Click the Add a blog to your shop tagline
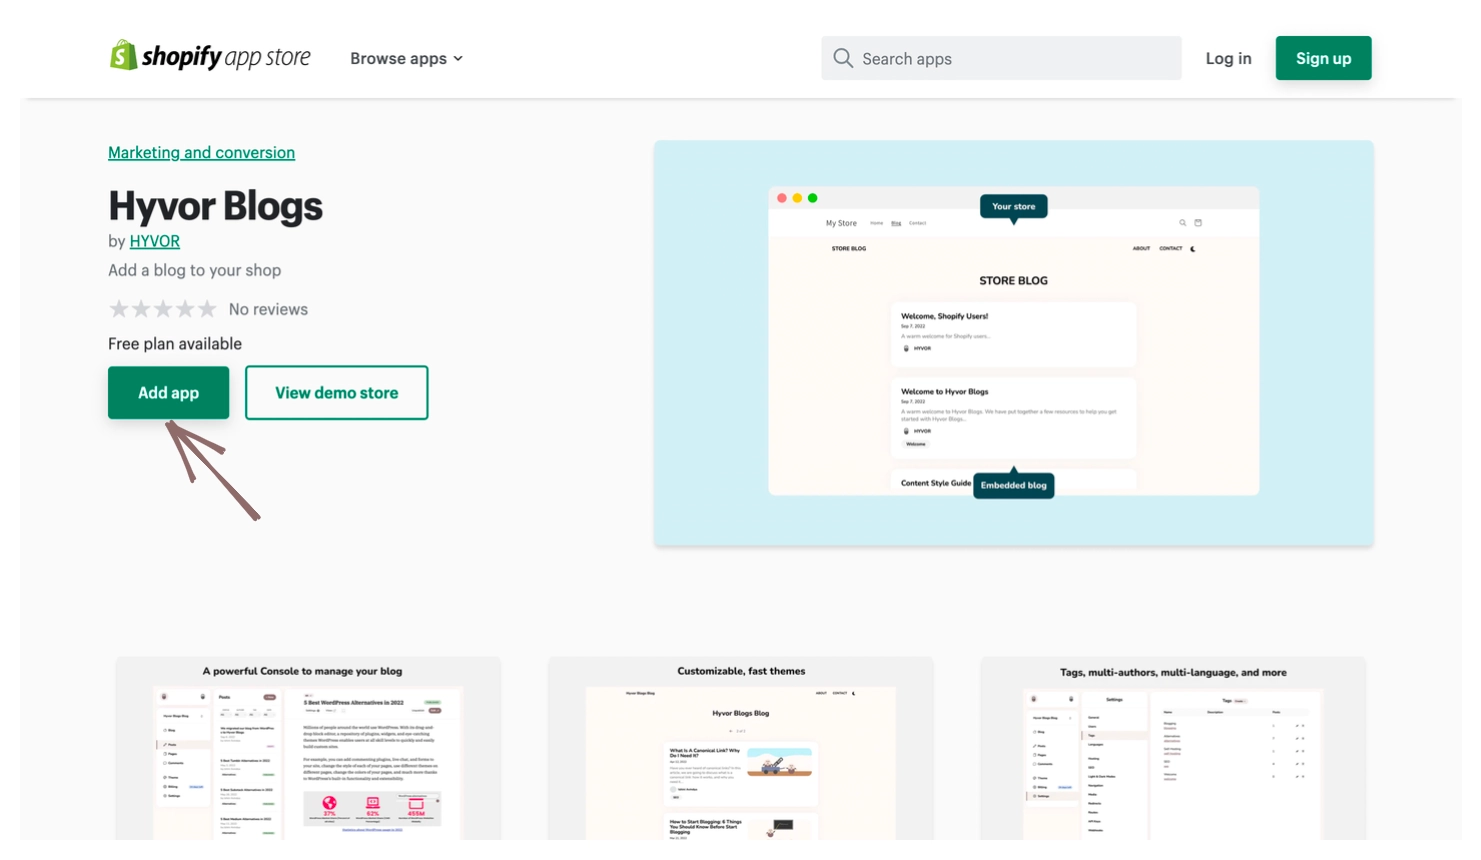This screenshot has width=1481, height=860. (x=195, y=270)
